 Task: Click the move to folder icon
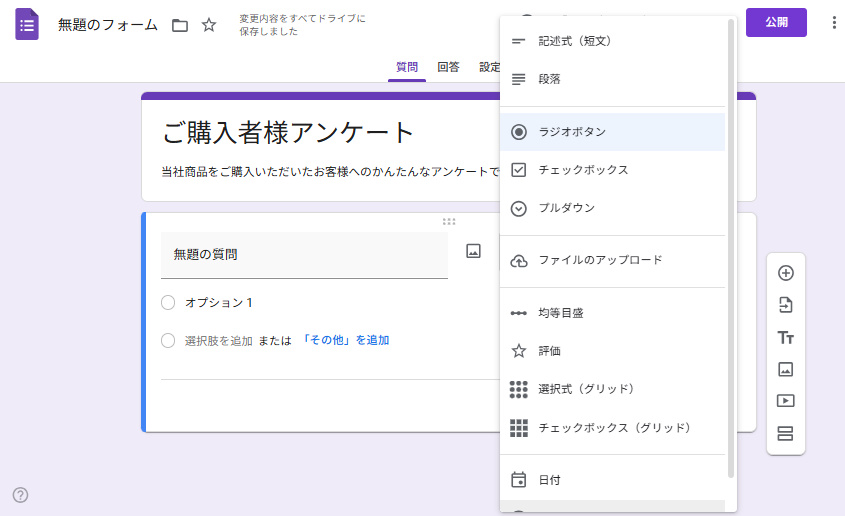click(x=180, y=25)
